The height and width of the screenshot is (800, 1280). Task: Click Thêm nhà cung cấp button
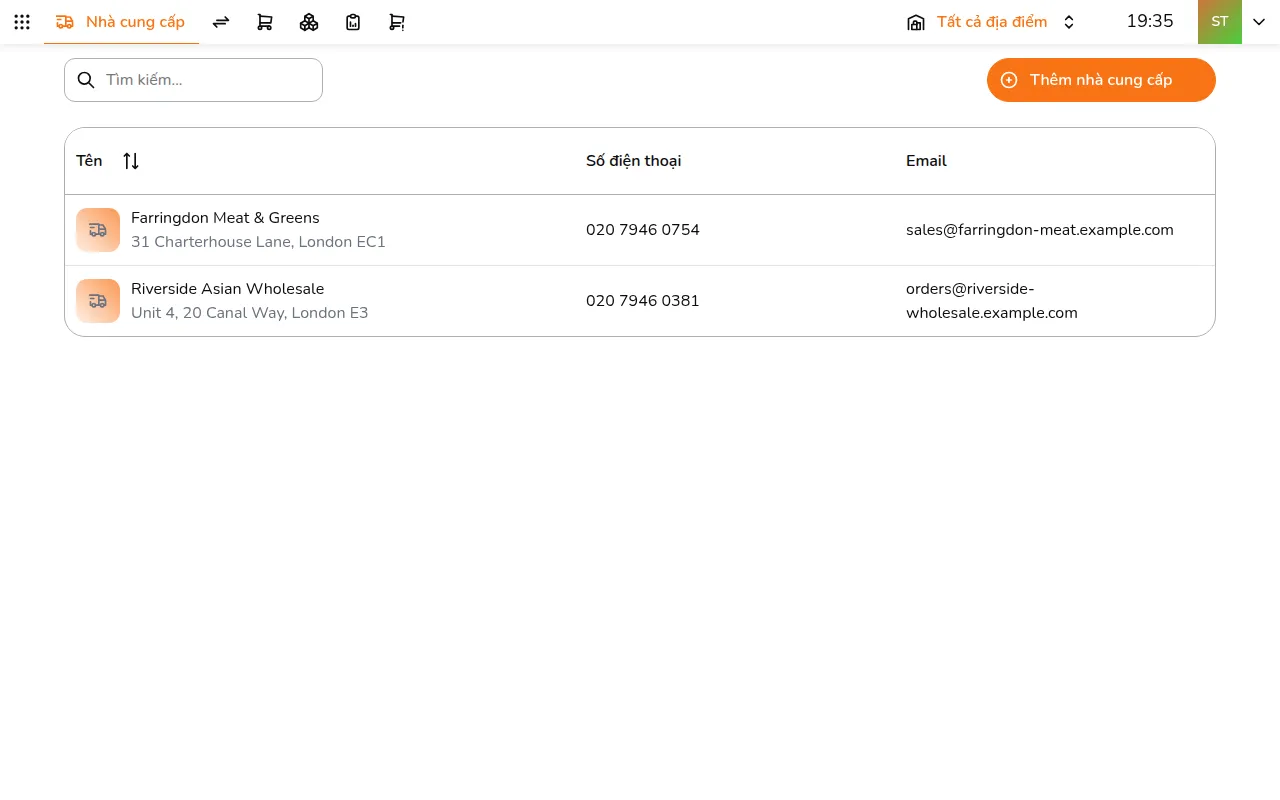1101,80
